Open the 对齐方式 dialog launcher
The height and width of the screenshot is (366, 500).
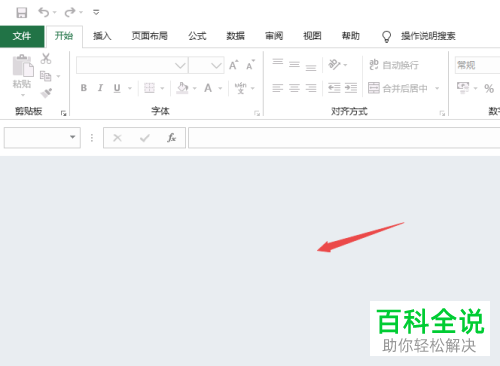442,113
